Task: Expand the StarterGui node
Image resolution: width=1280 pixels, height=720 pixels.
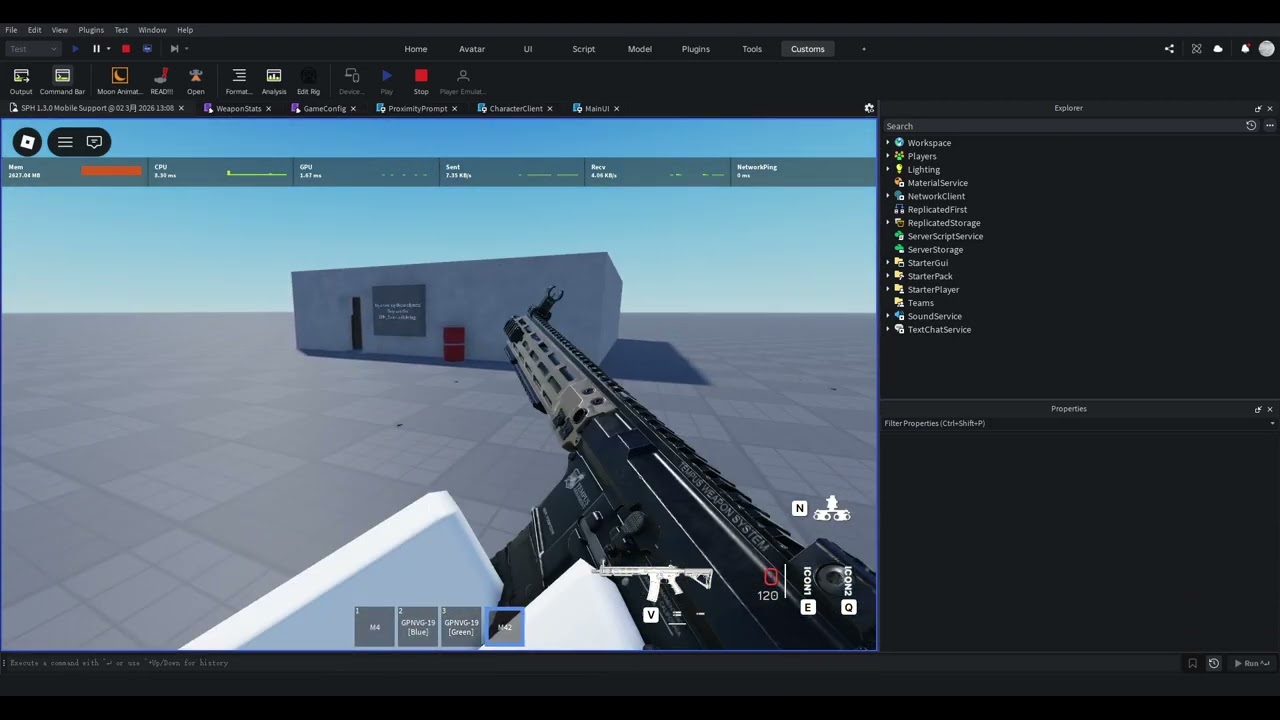Action: 888,263
